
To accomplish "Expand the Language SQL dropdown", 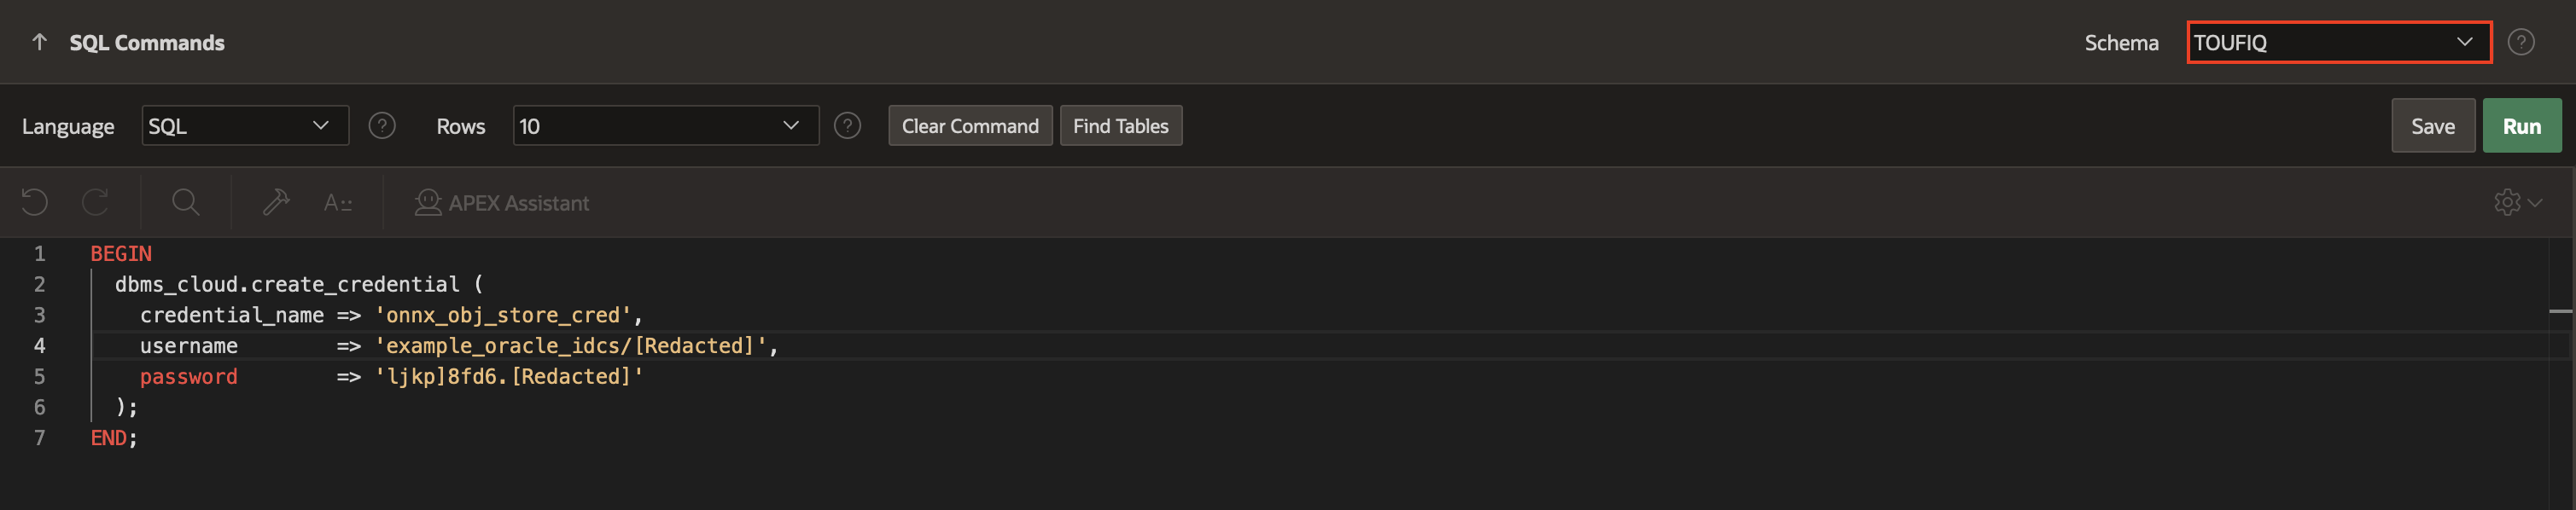I will [245, 126].
